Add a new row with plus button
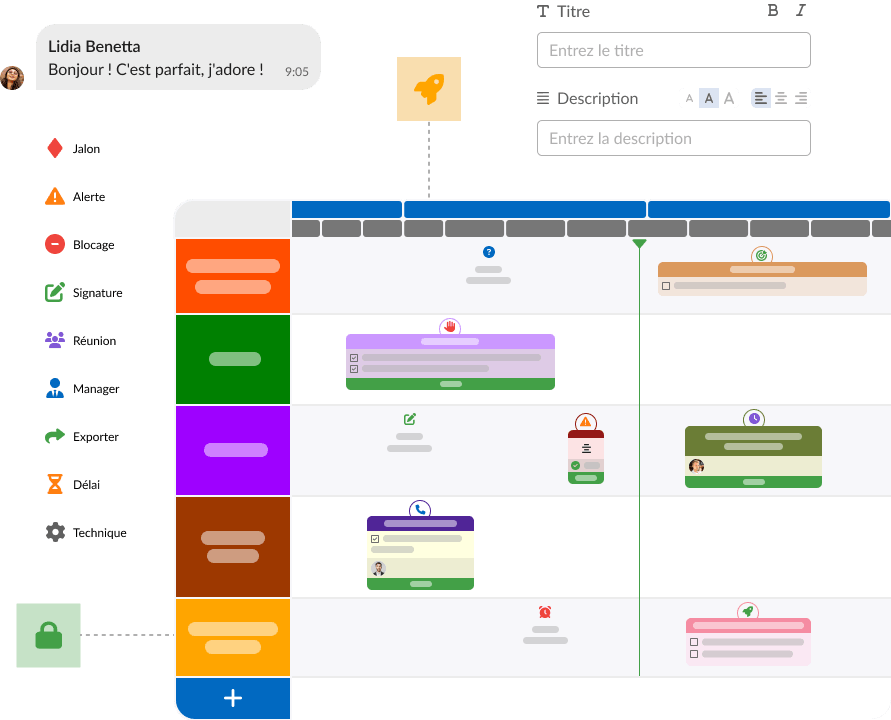The height and width of the screenshot is (720, 891). [233, 698]
